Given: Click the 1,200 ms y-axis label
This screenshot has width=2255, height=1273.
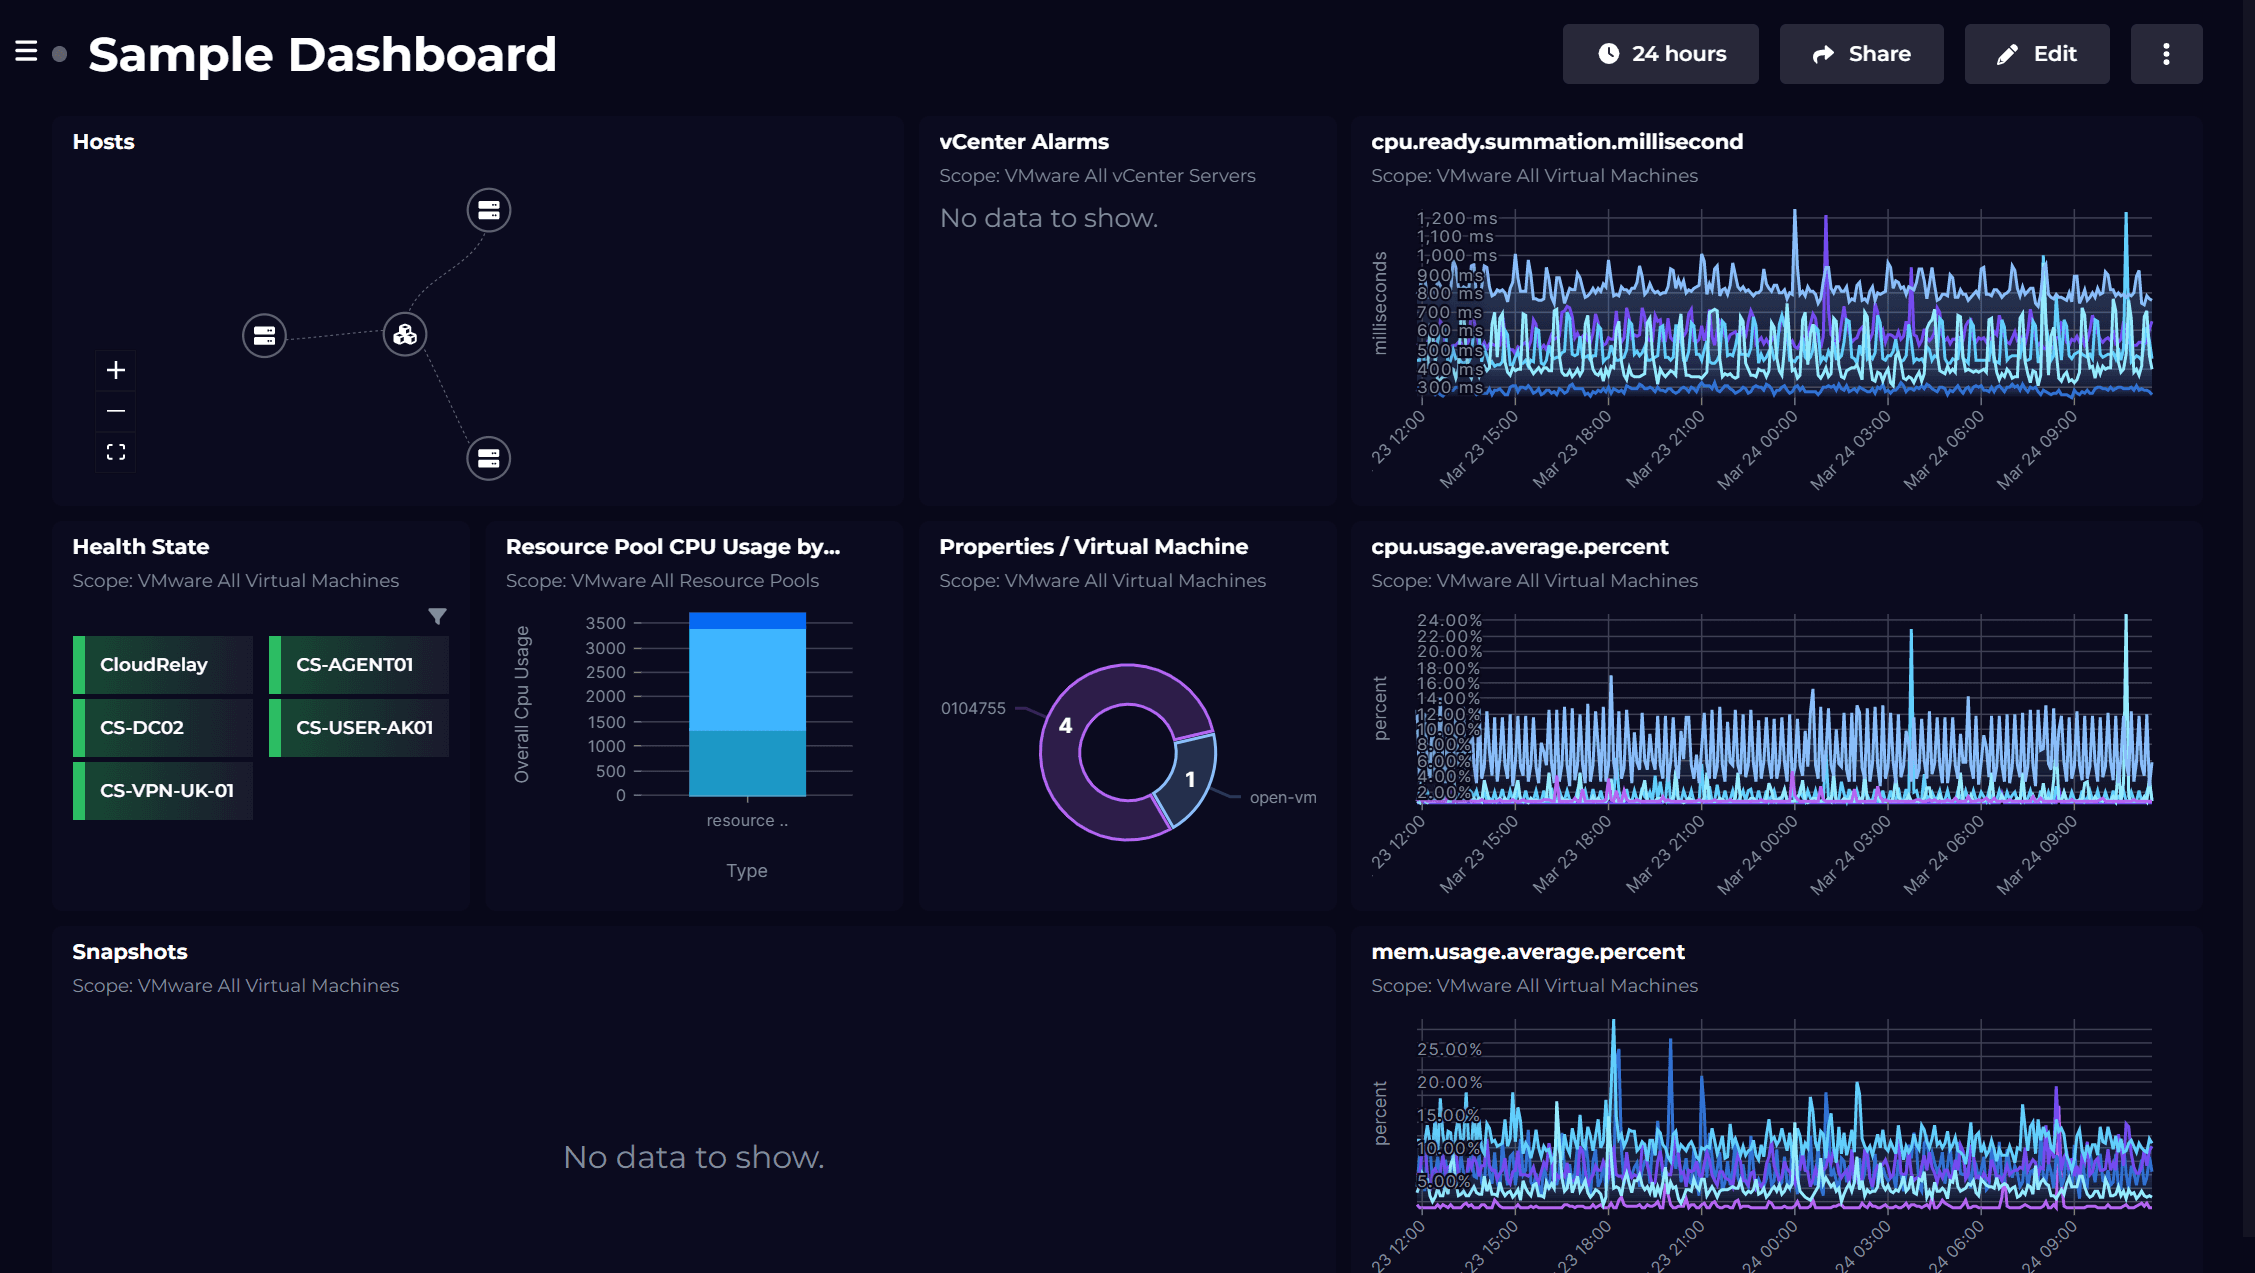Looking at the screenshot, I should 1457,218.
